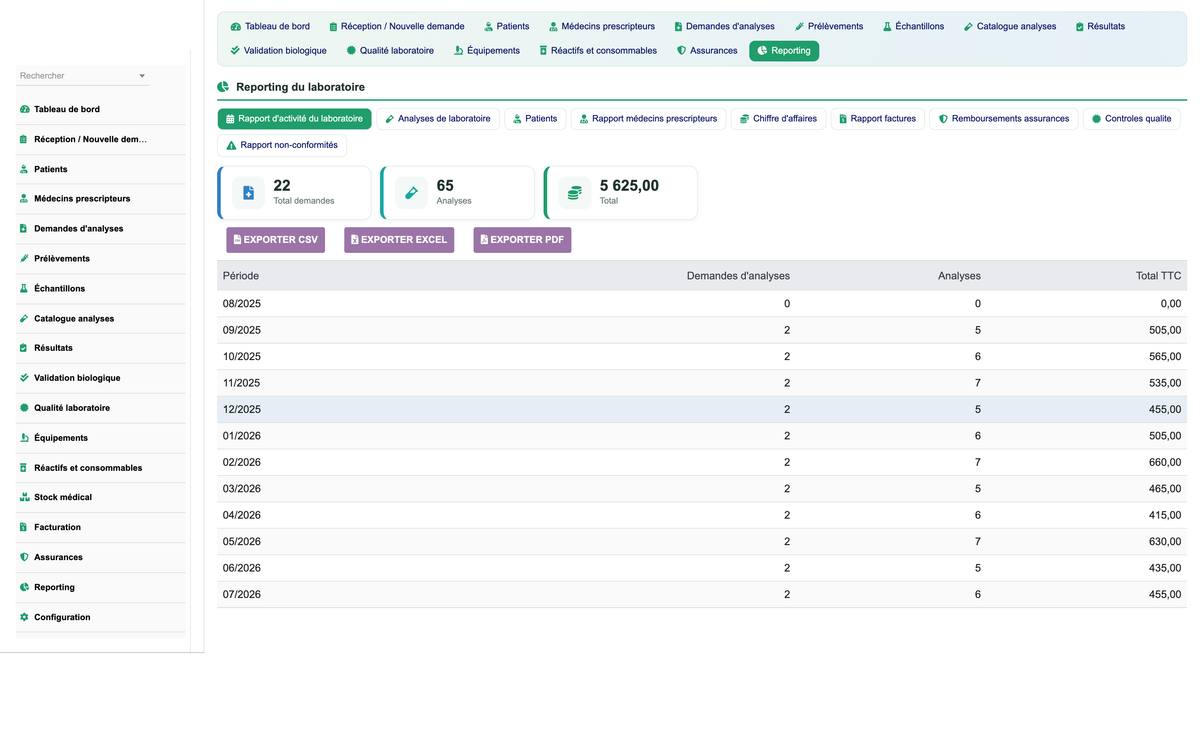
Task: Click the Stock médical sidebar icon
Action: pyautogui.click(x=24, y=497)
